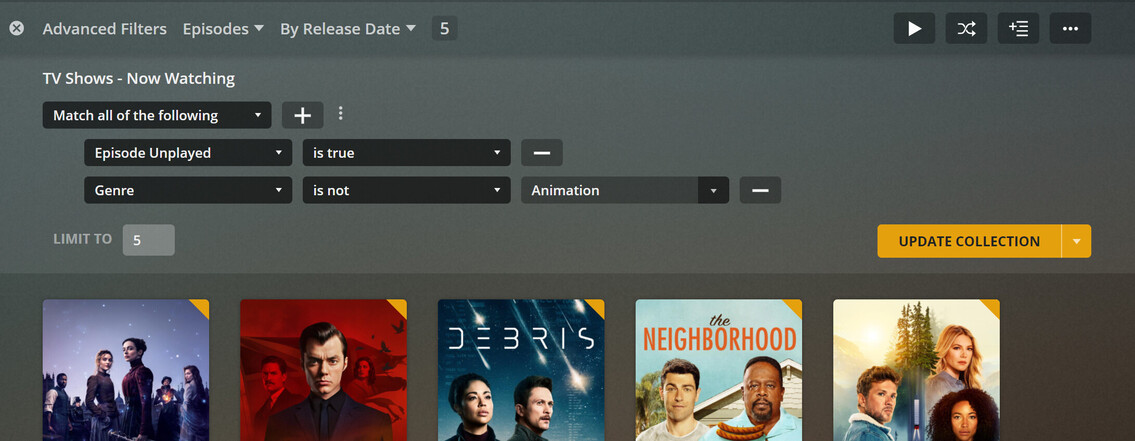Change the 'is true' condition dropdown
The height and width of the screenshot is (441, 1135).
(407, 153)
